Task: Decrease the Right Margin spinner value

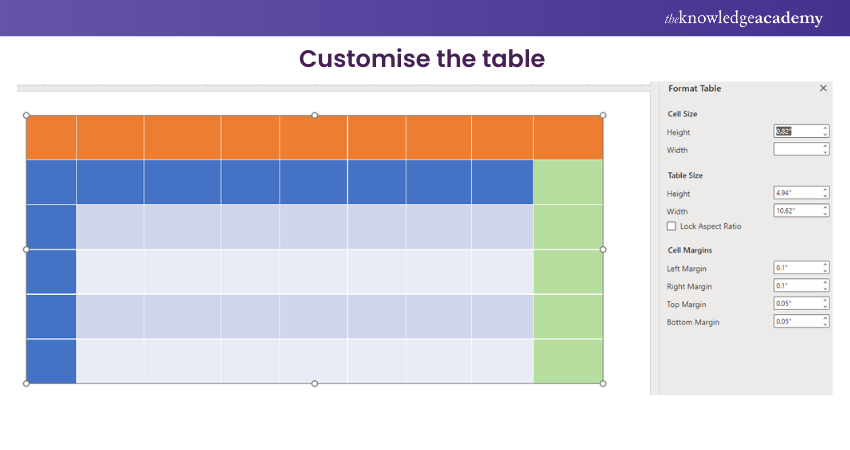Action: 825,289
